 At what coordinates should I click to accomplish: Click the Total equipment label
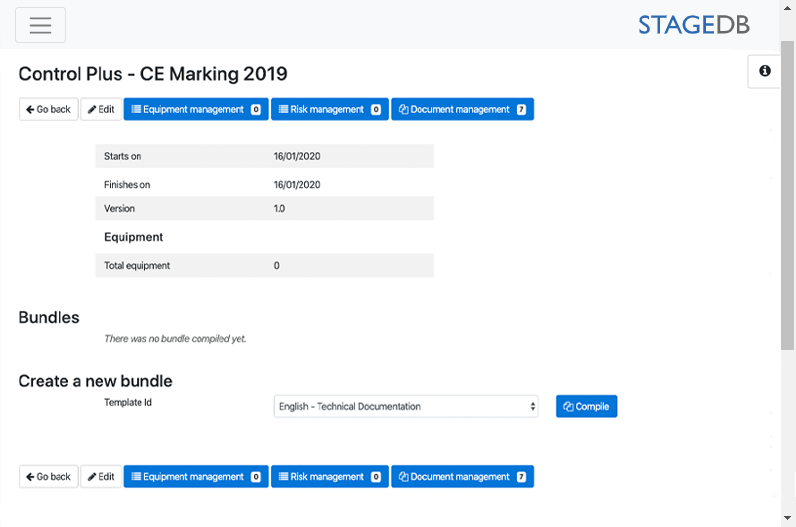pyautogui.click(x=137, y=266)
